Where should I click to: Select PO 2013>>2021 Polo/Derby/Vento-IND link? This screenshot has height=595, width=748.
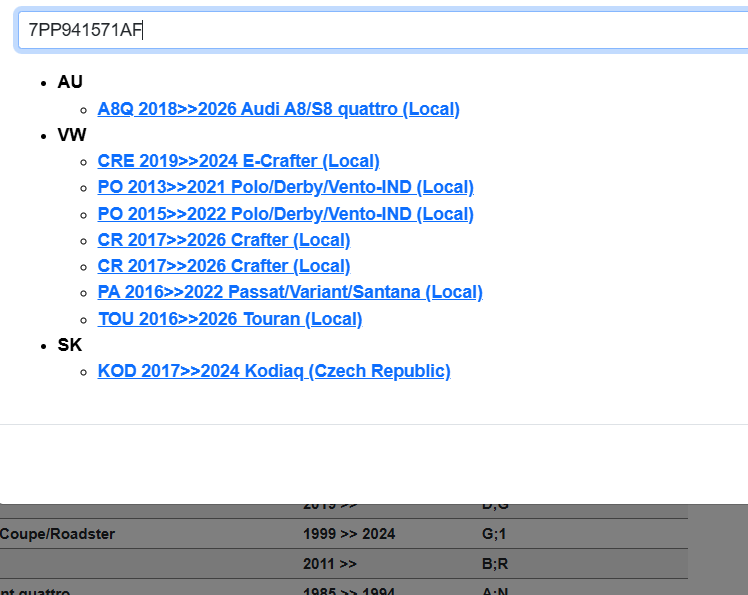pyautogui.click(x=285, y=187)
